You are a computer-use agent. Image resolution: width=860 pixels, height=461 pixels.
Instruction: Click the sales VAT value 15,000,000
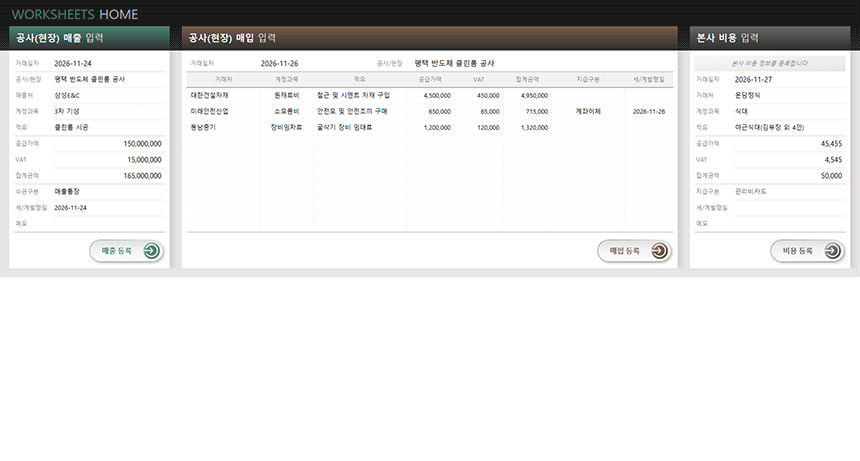(x=109, y=160)
